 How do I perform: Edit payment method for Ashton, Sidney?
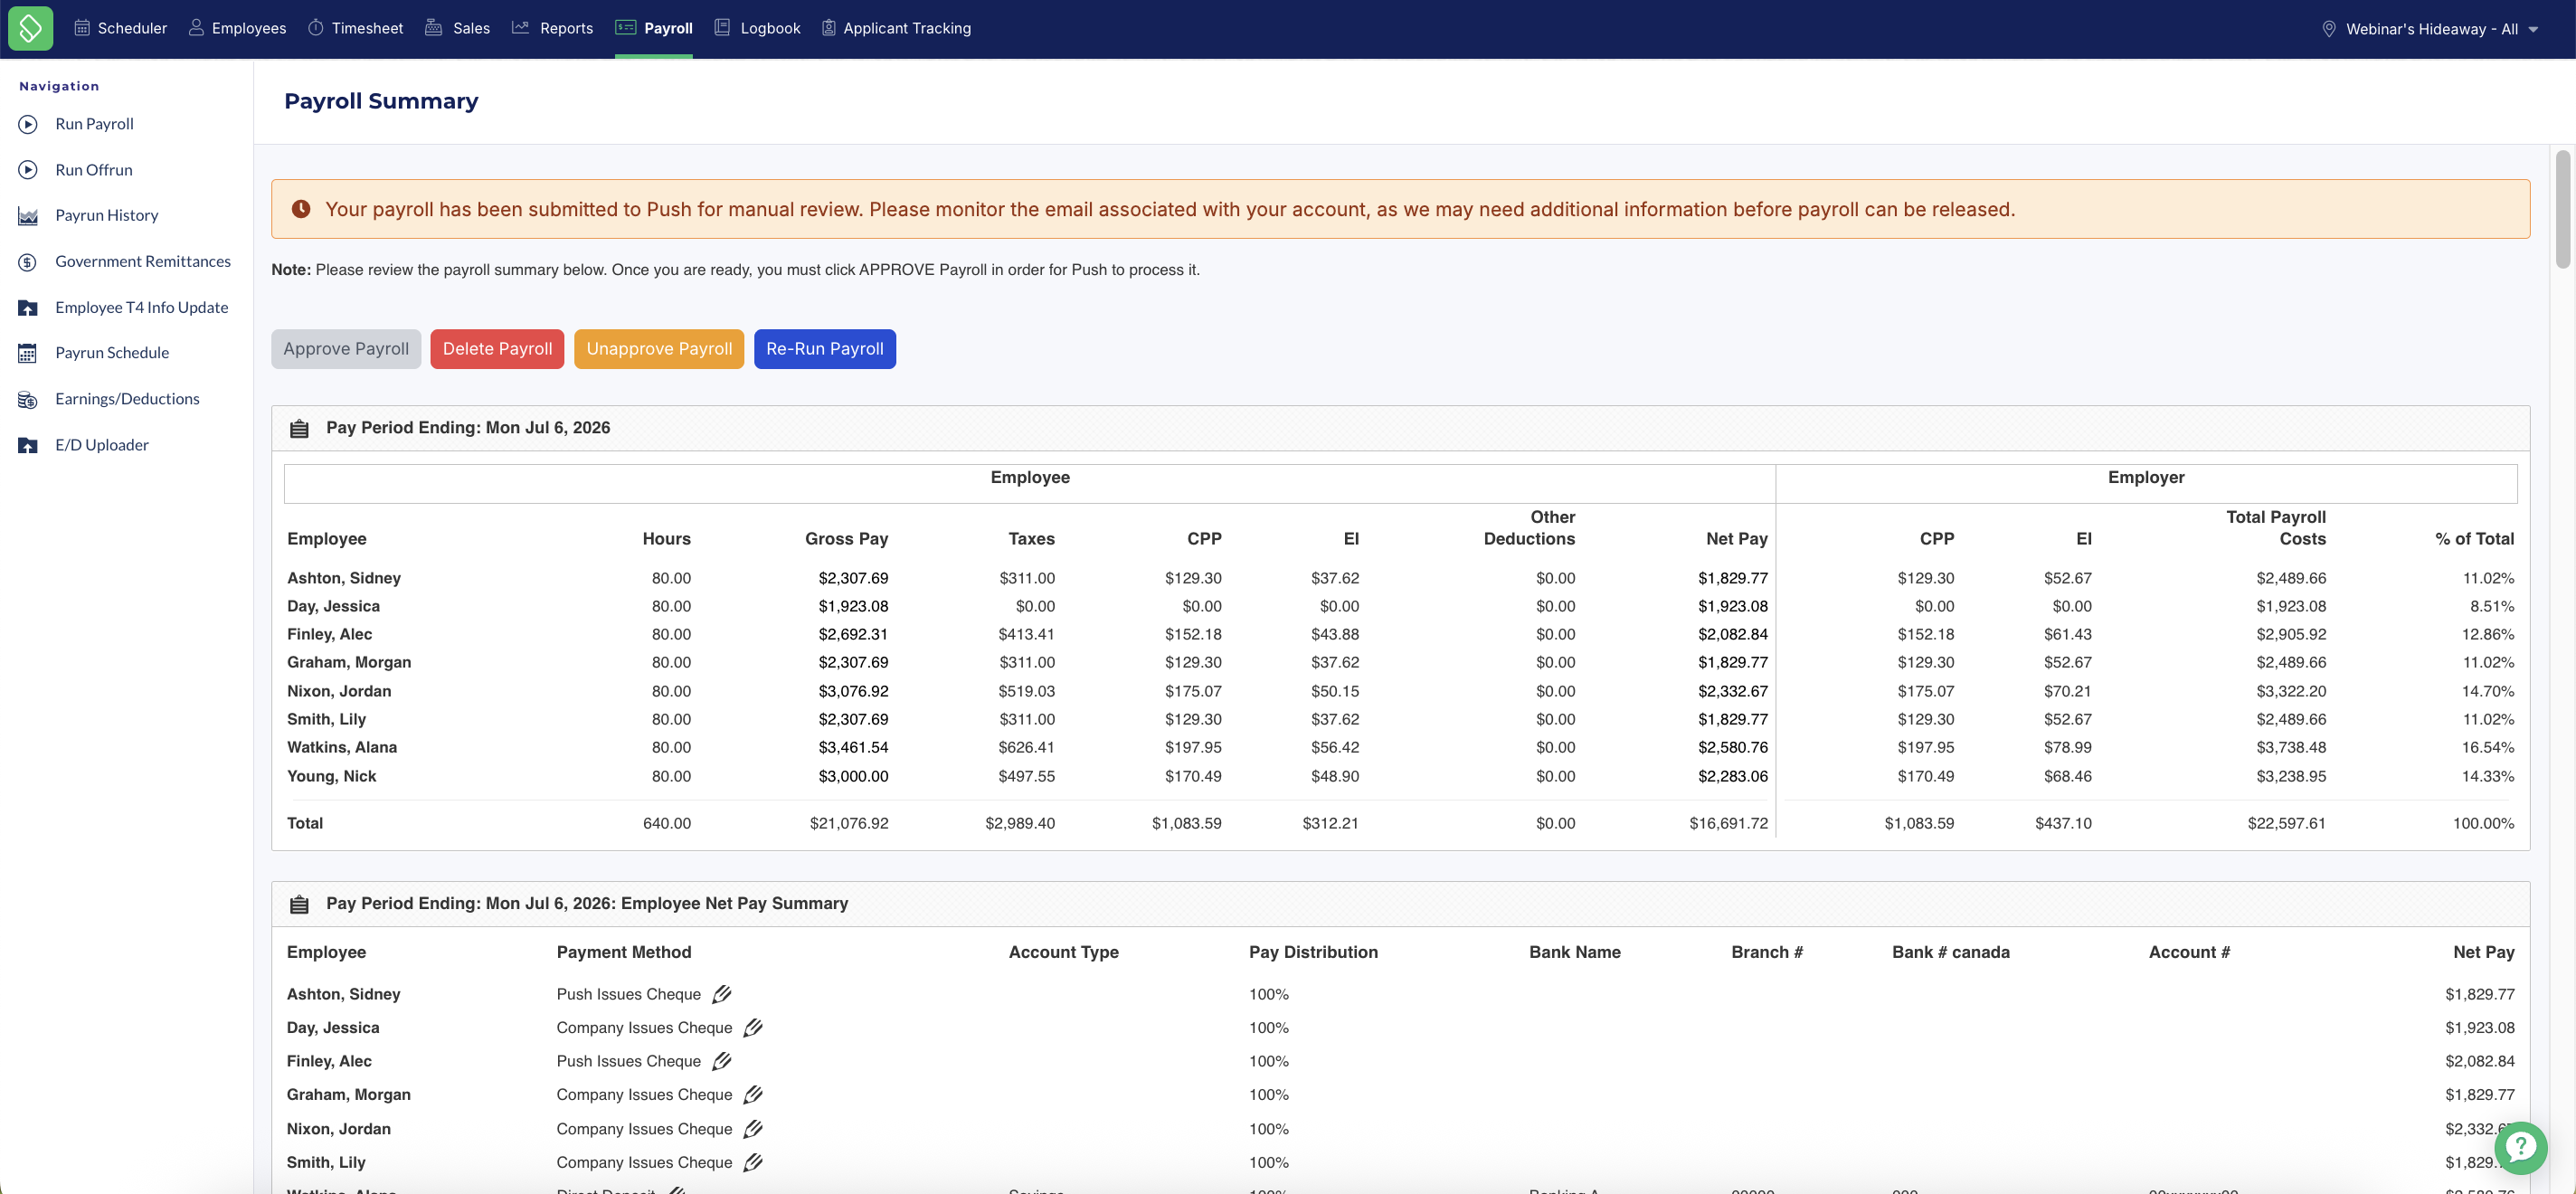click(x=721, y=994)
